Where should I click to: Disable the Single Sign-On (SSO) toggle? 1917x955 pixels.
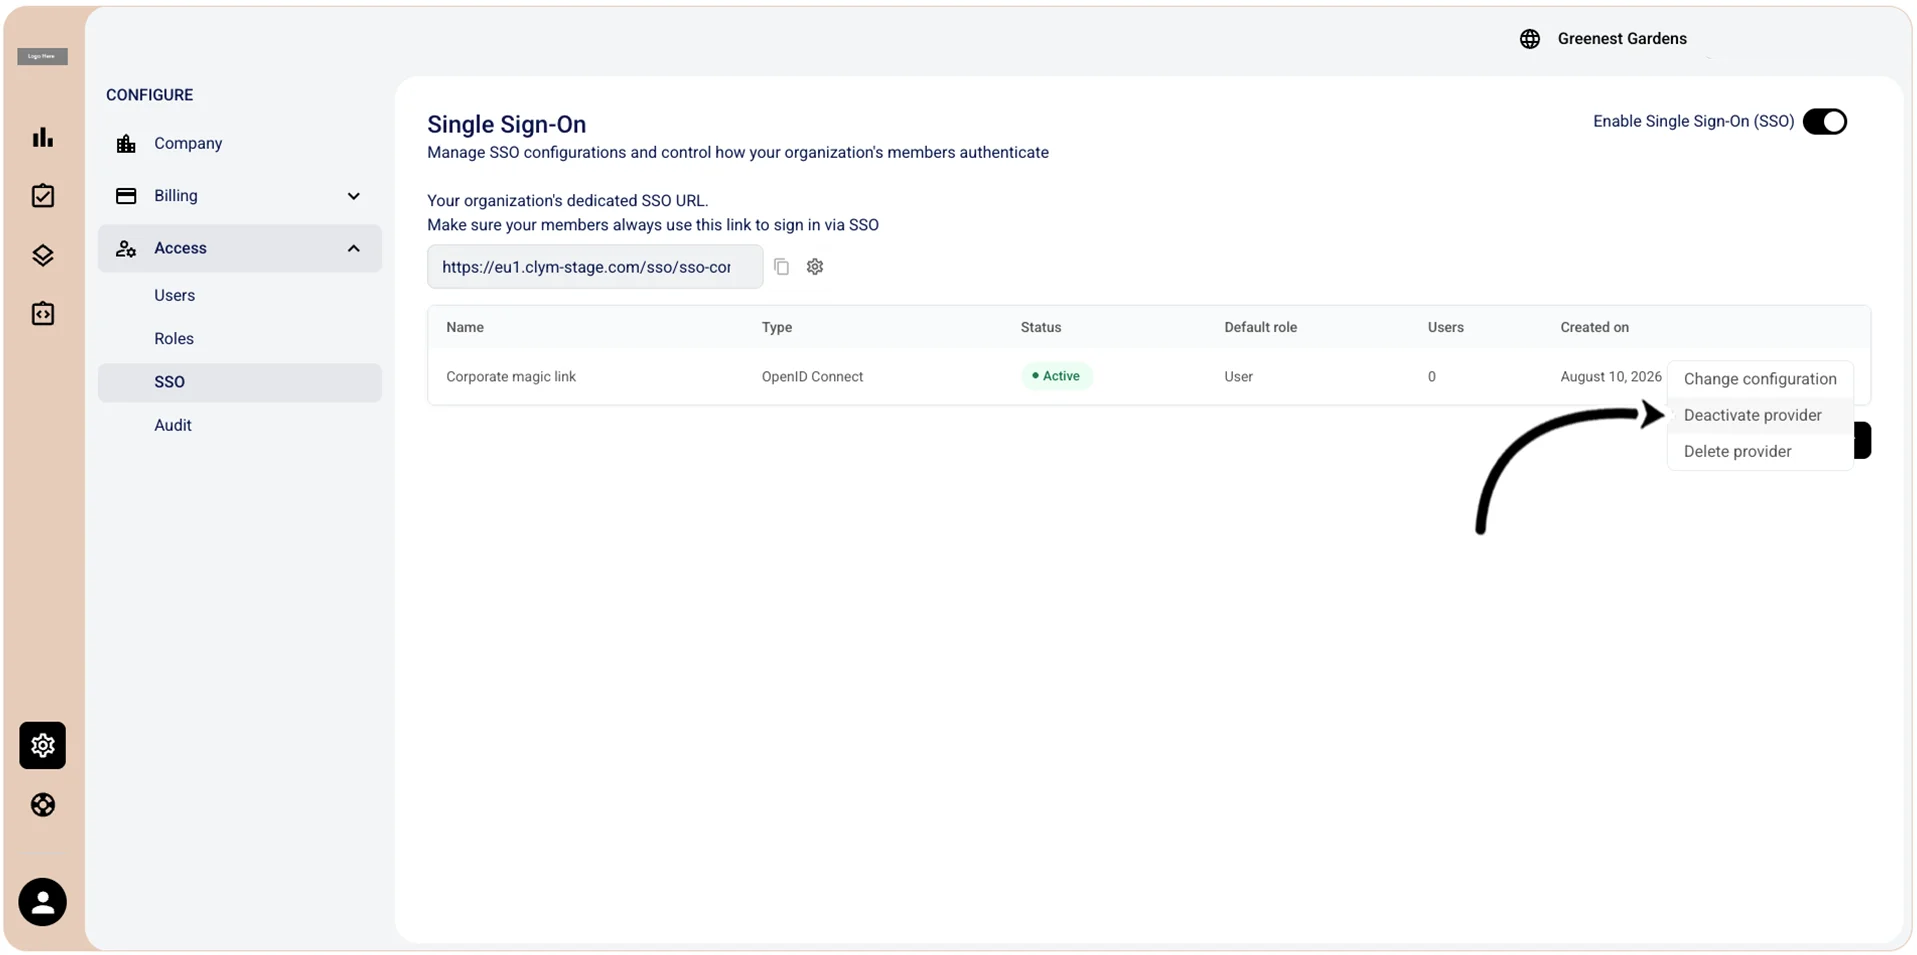pyautogui.click(x=1824, y=122)
